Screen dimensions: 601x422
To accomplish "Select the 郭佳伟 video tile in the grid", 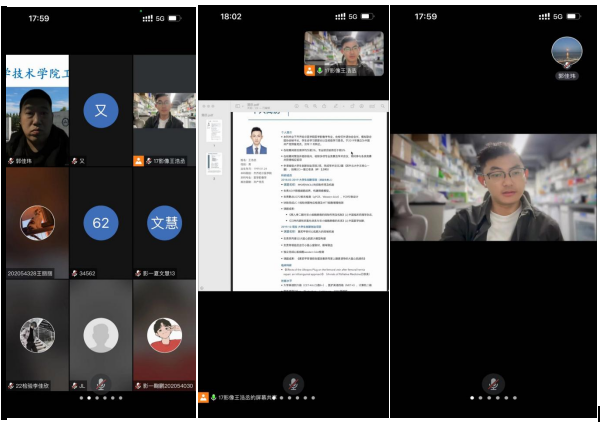I will click(x=37, y=110).
